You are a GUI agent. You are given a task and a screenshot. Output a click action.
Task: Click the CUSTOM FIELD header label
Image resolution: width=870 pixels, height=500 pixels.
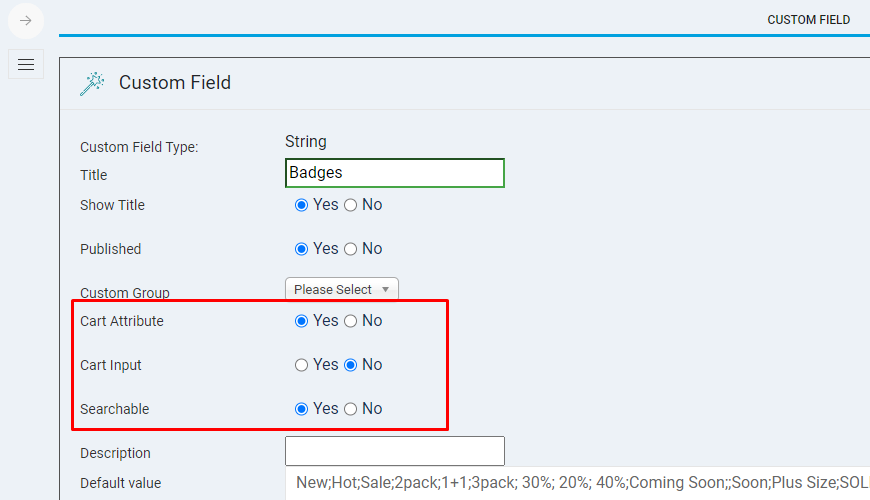click(x=808, y=20)
